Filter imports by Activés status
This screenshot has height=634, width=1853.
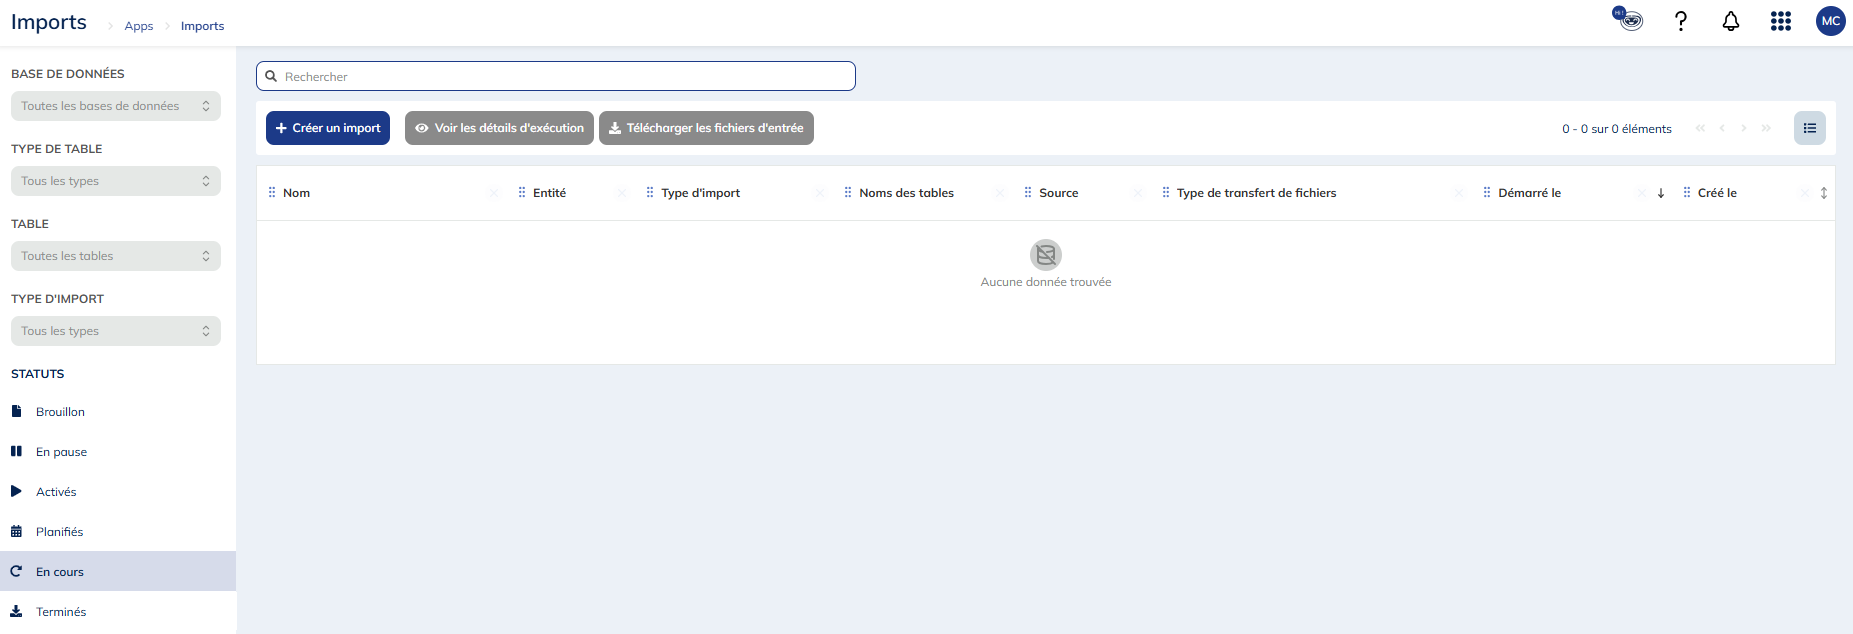(x=56, y=492)
